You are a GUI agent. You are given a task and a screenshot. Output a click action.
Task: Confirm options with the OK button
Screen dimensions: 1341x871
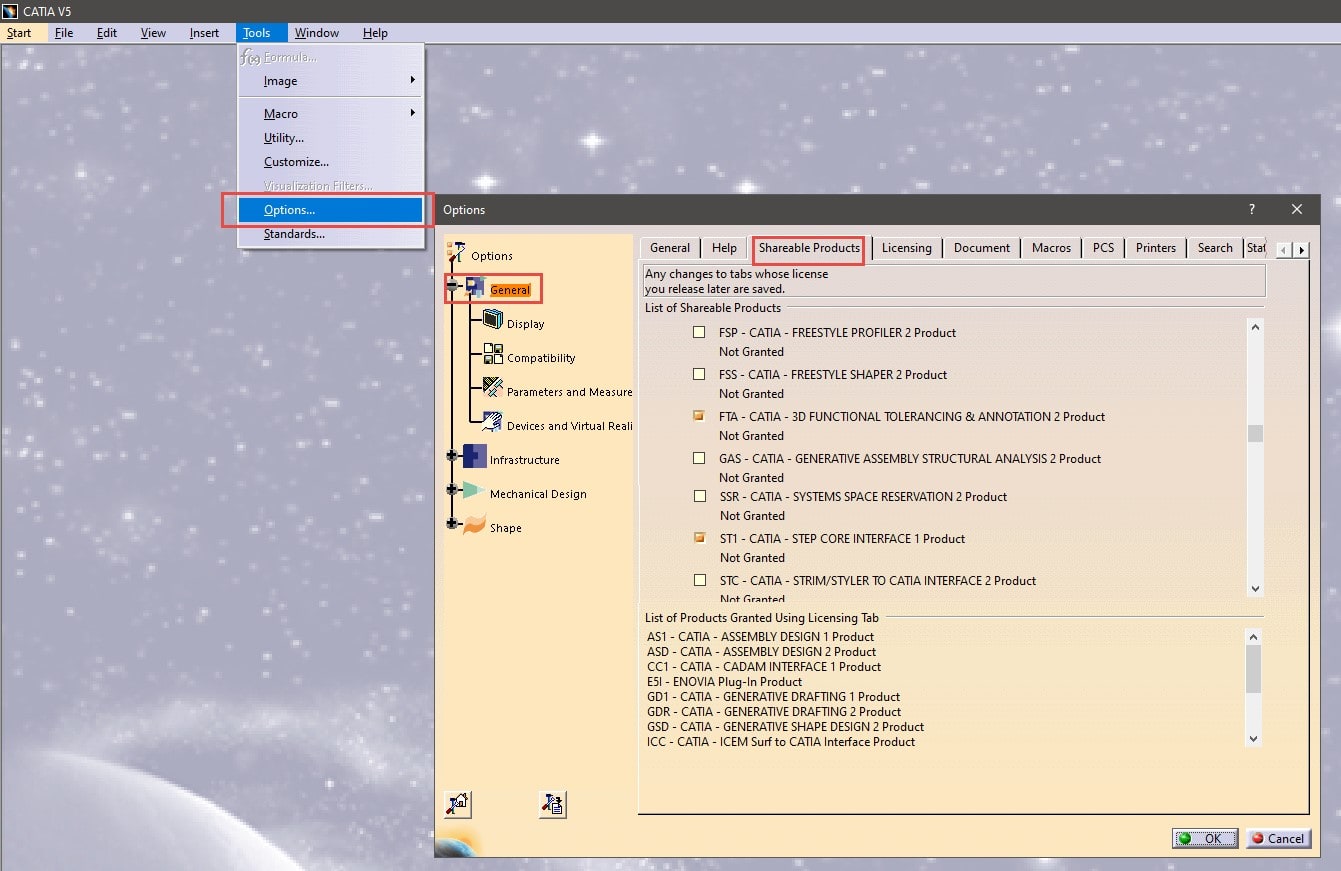point(1204,838)
